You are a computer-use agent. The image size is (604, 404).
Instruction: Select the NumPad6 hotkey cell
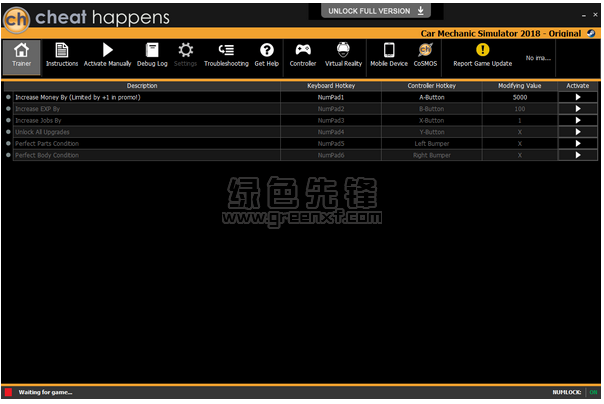pyautogui.click(x=331, y=155)
